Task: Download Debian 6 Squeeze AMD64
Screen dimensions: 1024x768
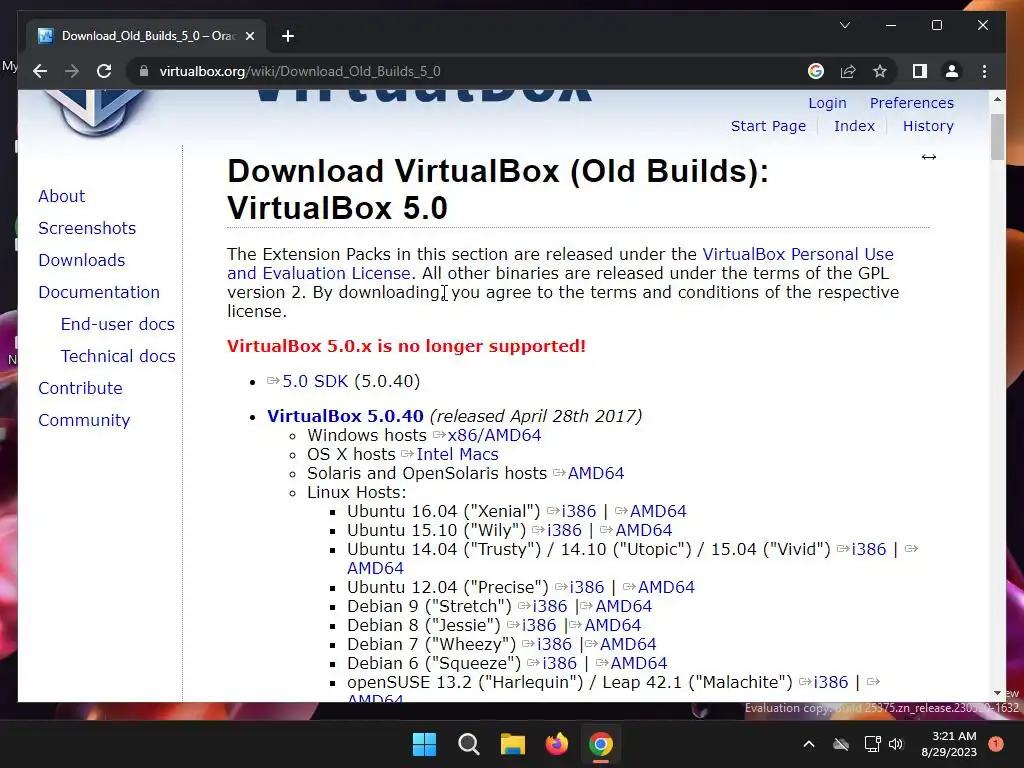Action: [639, 662]
